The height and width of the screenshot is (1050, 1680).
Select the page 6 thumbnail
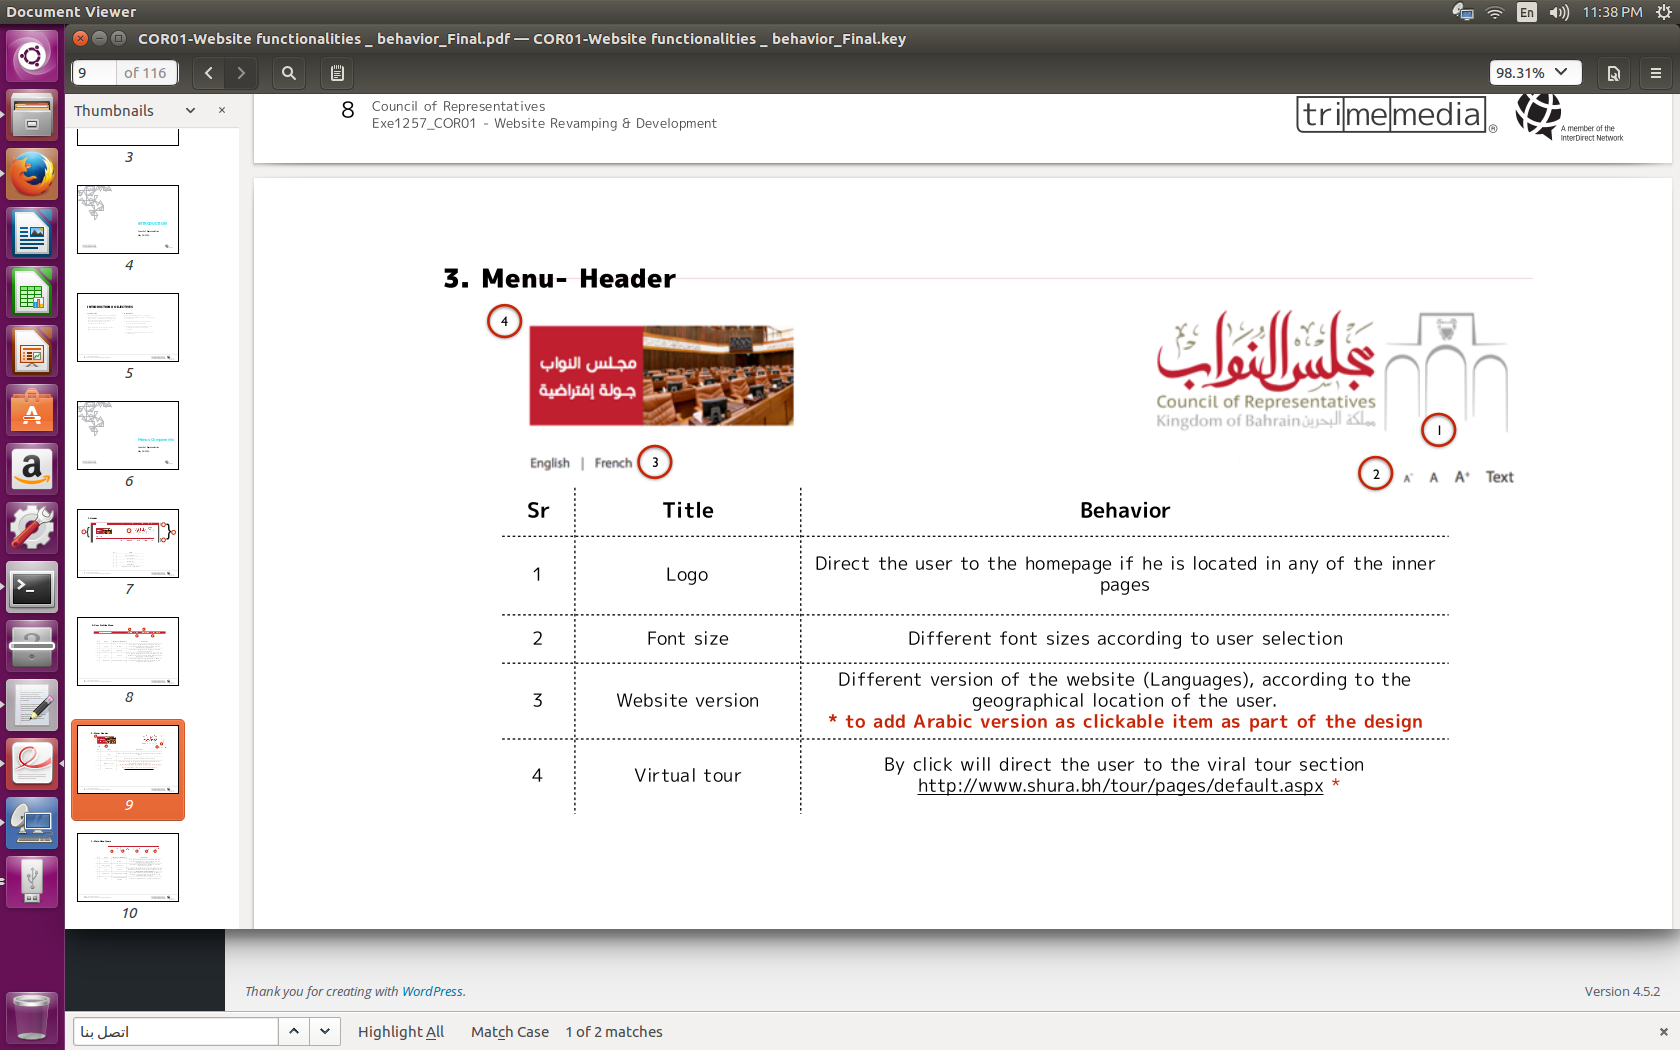tap(128, 435)
